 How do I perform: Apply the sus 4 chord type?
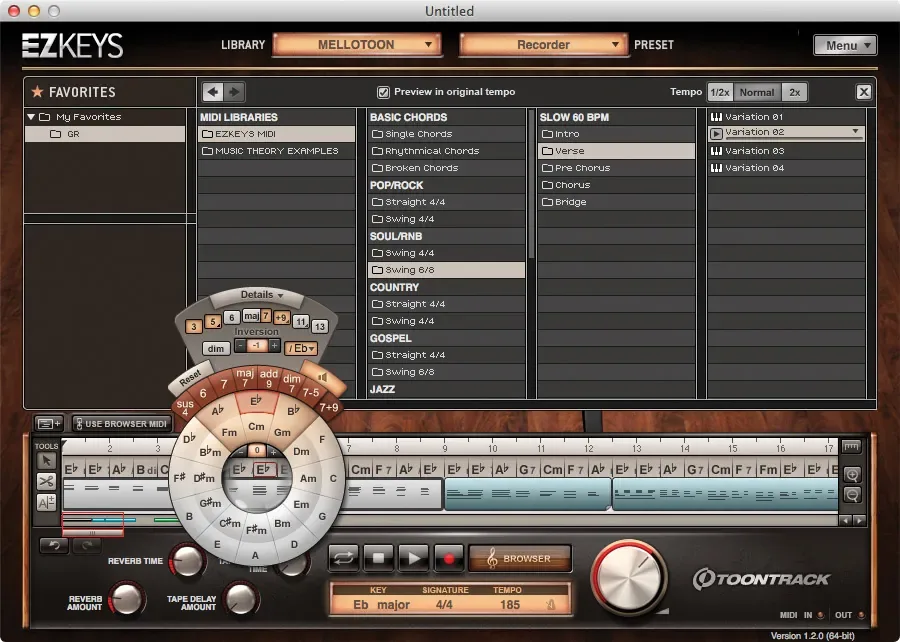pos(185,407)
